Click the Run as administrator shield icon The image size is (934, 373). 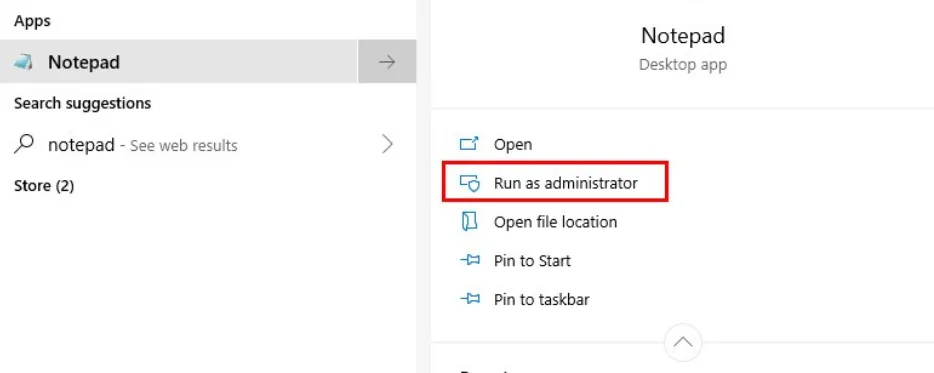[x=469, y=183]
